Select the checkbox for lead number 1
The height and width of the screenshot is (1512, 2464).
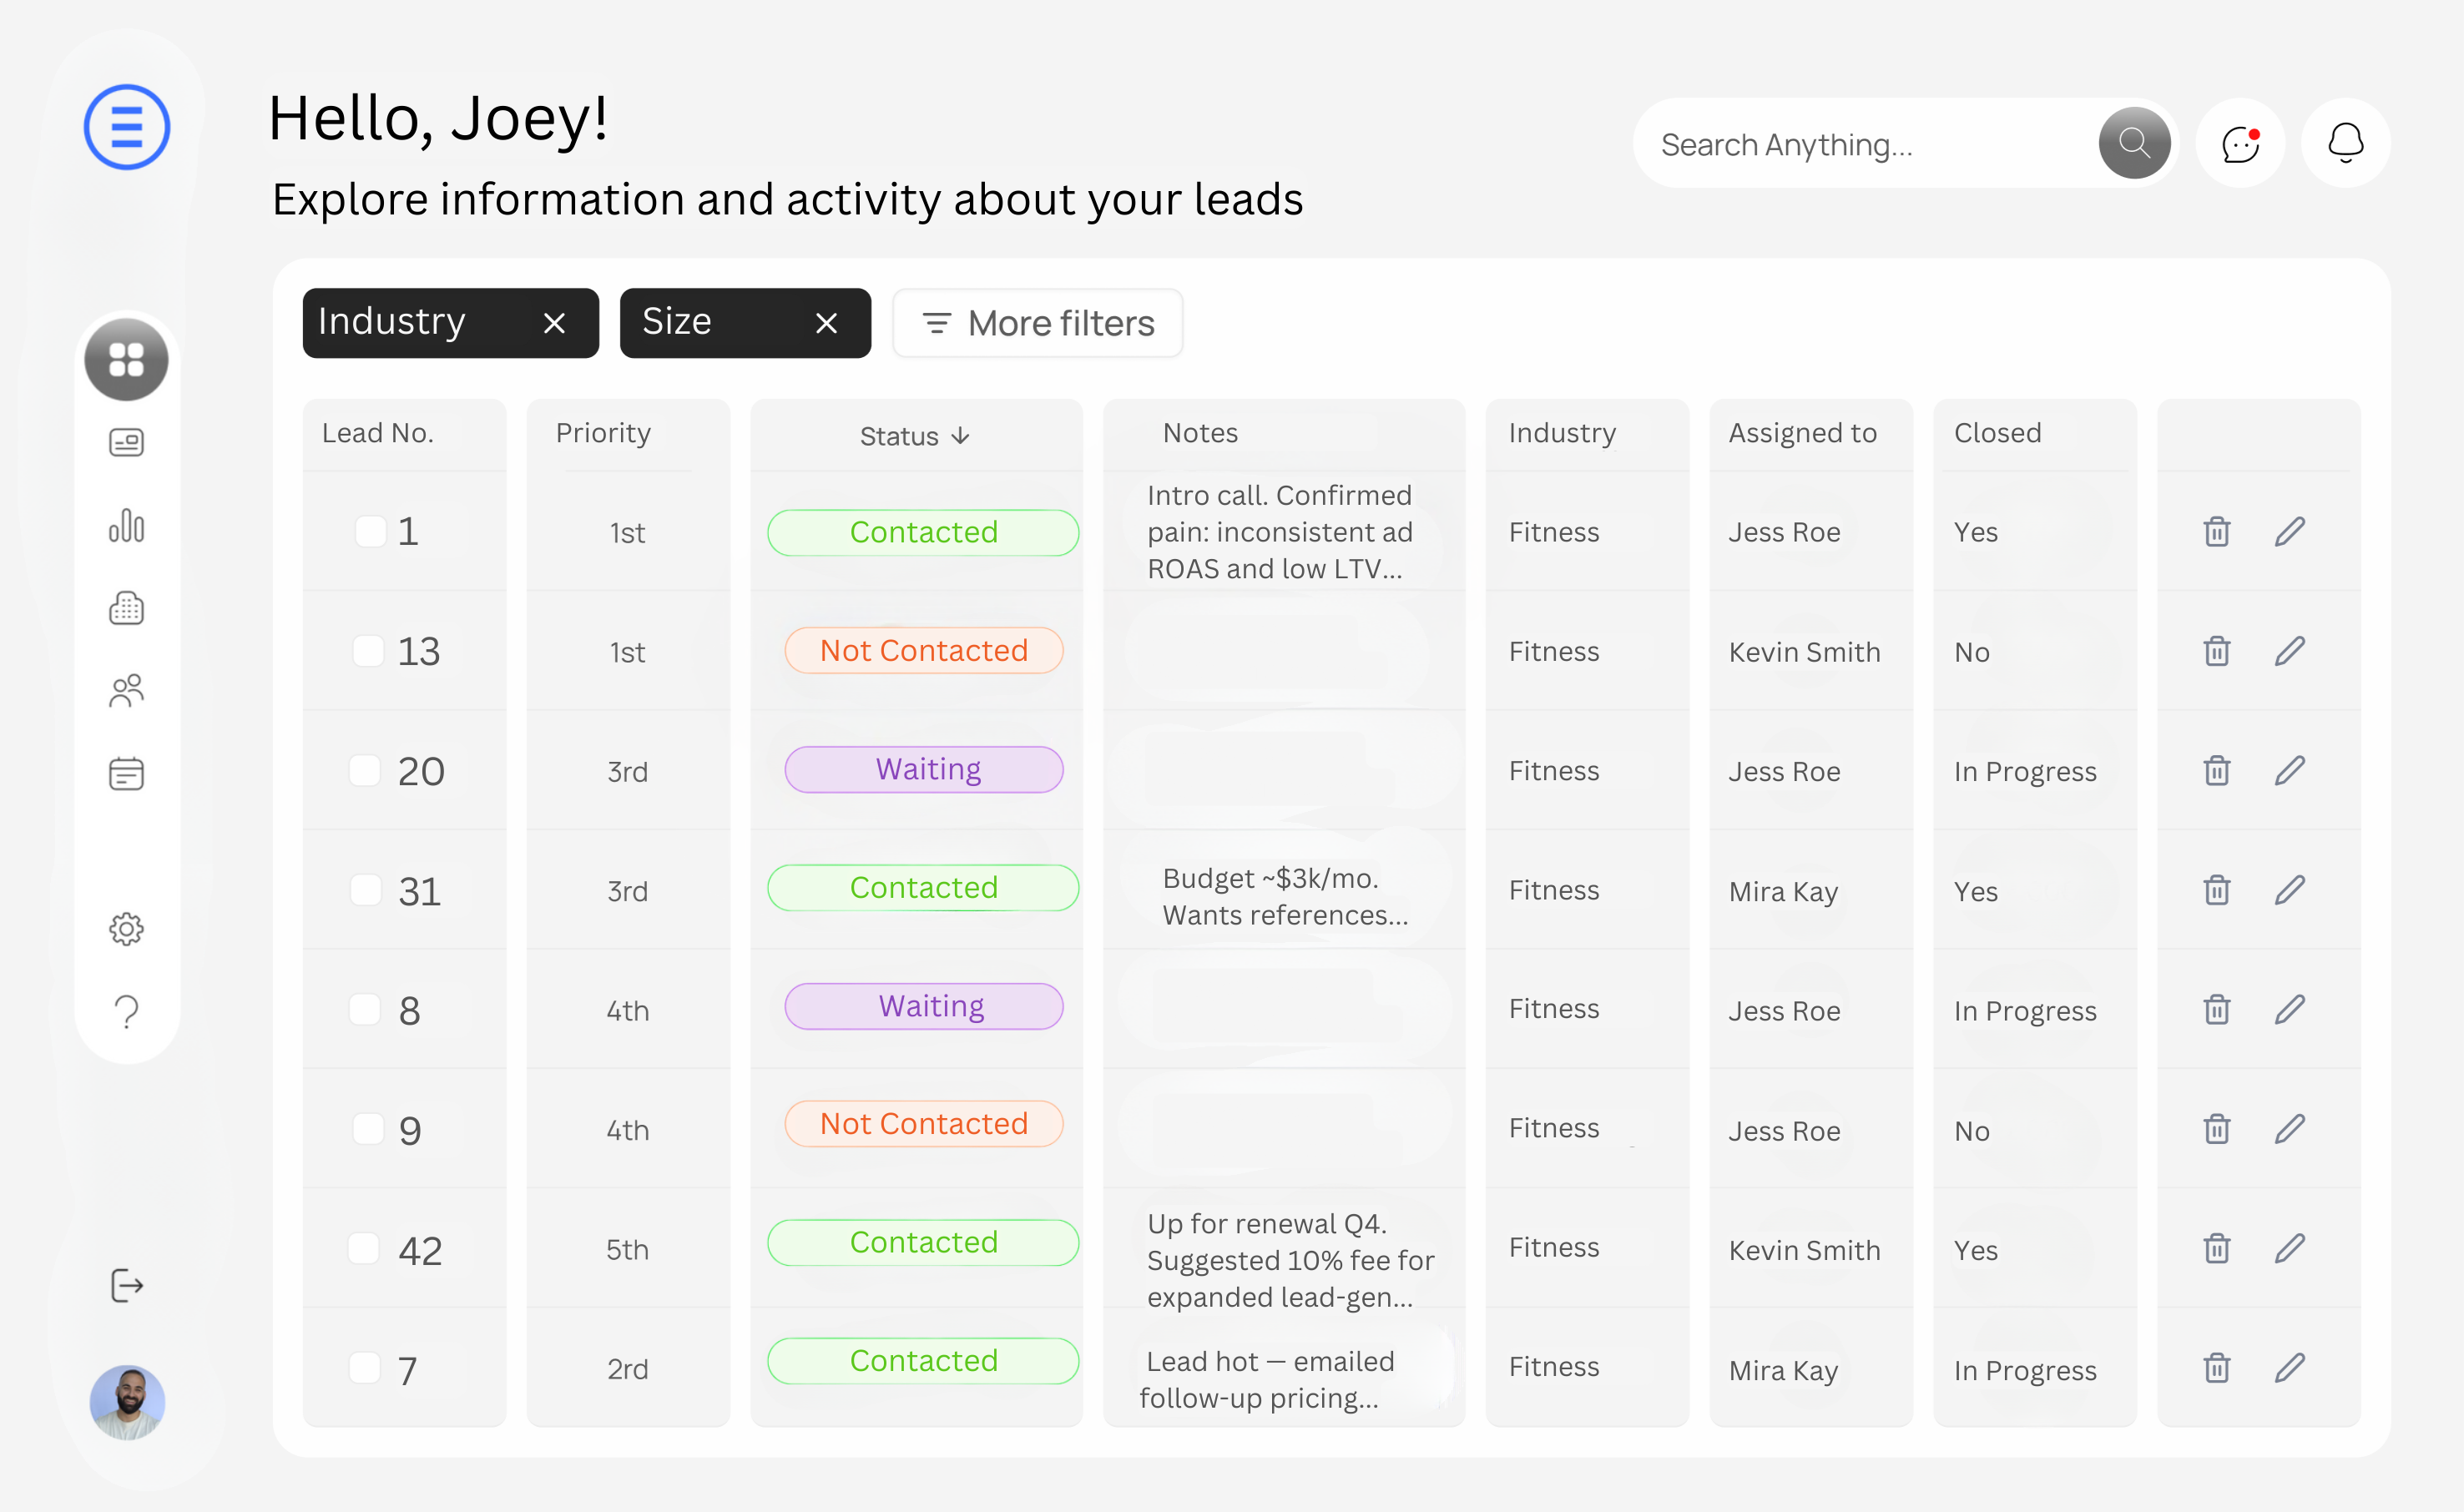click(368, 531)
